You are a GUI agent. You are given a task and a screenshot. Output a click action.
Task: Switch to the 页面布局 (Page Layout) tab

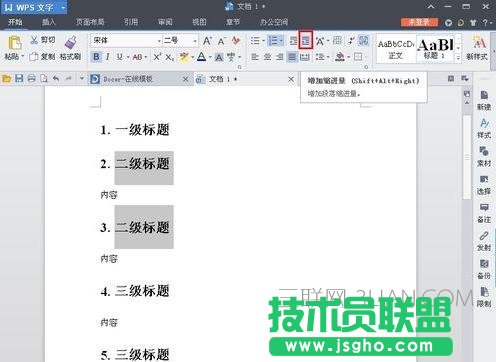[90, 22]
